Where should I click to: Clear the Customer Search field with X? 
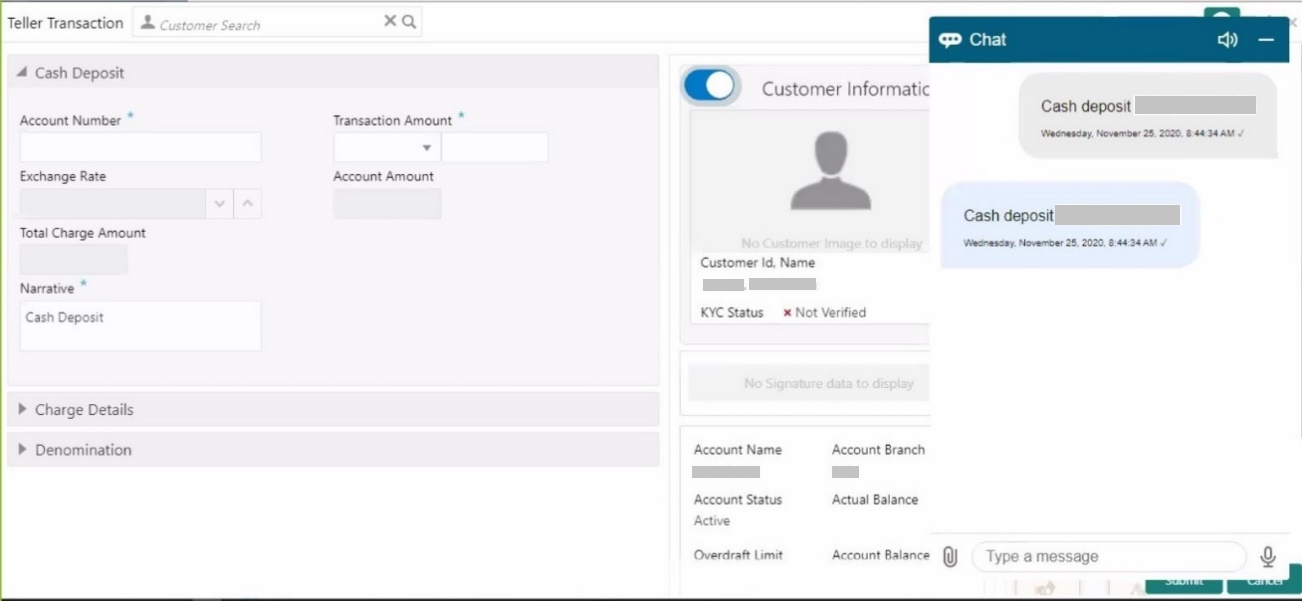390,21
